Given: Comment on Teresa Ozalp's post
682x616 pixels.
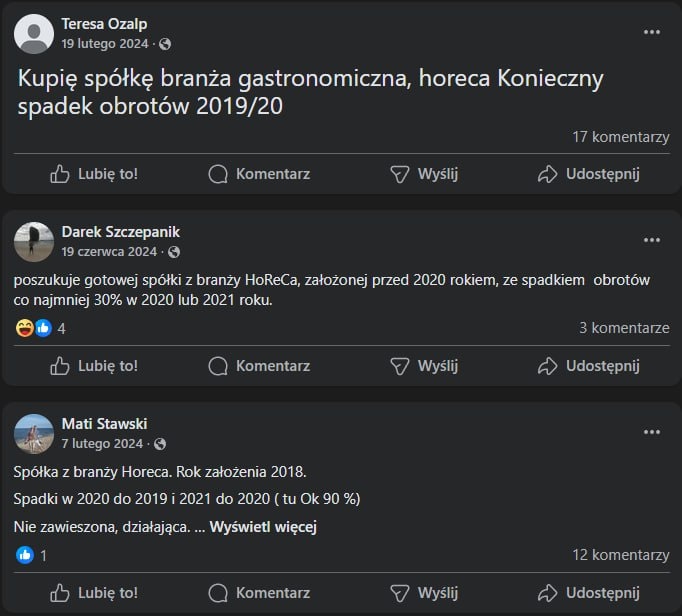Looking at the screenshot, I should 259,174.
